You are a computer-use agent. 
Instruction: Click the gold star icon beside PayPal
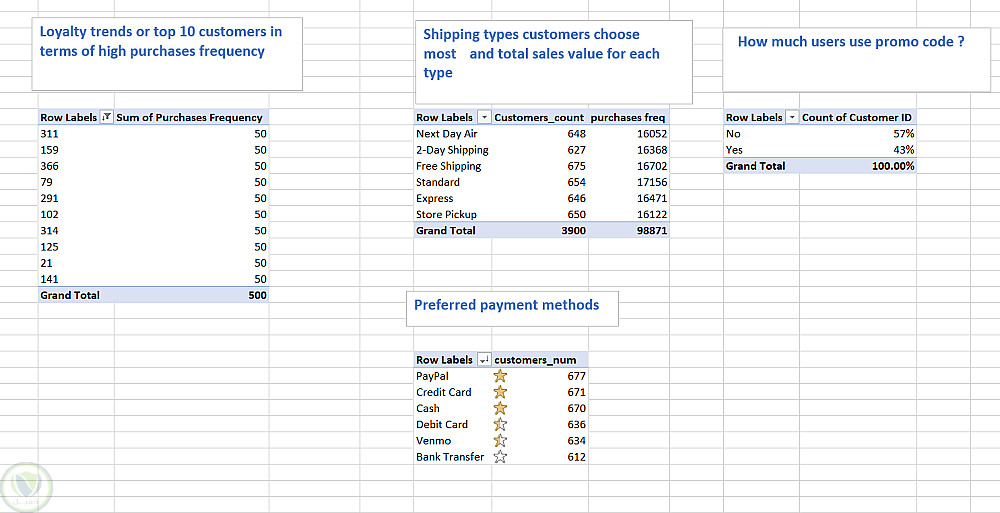(x=500, y=376)
